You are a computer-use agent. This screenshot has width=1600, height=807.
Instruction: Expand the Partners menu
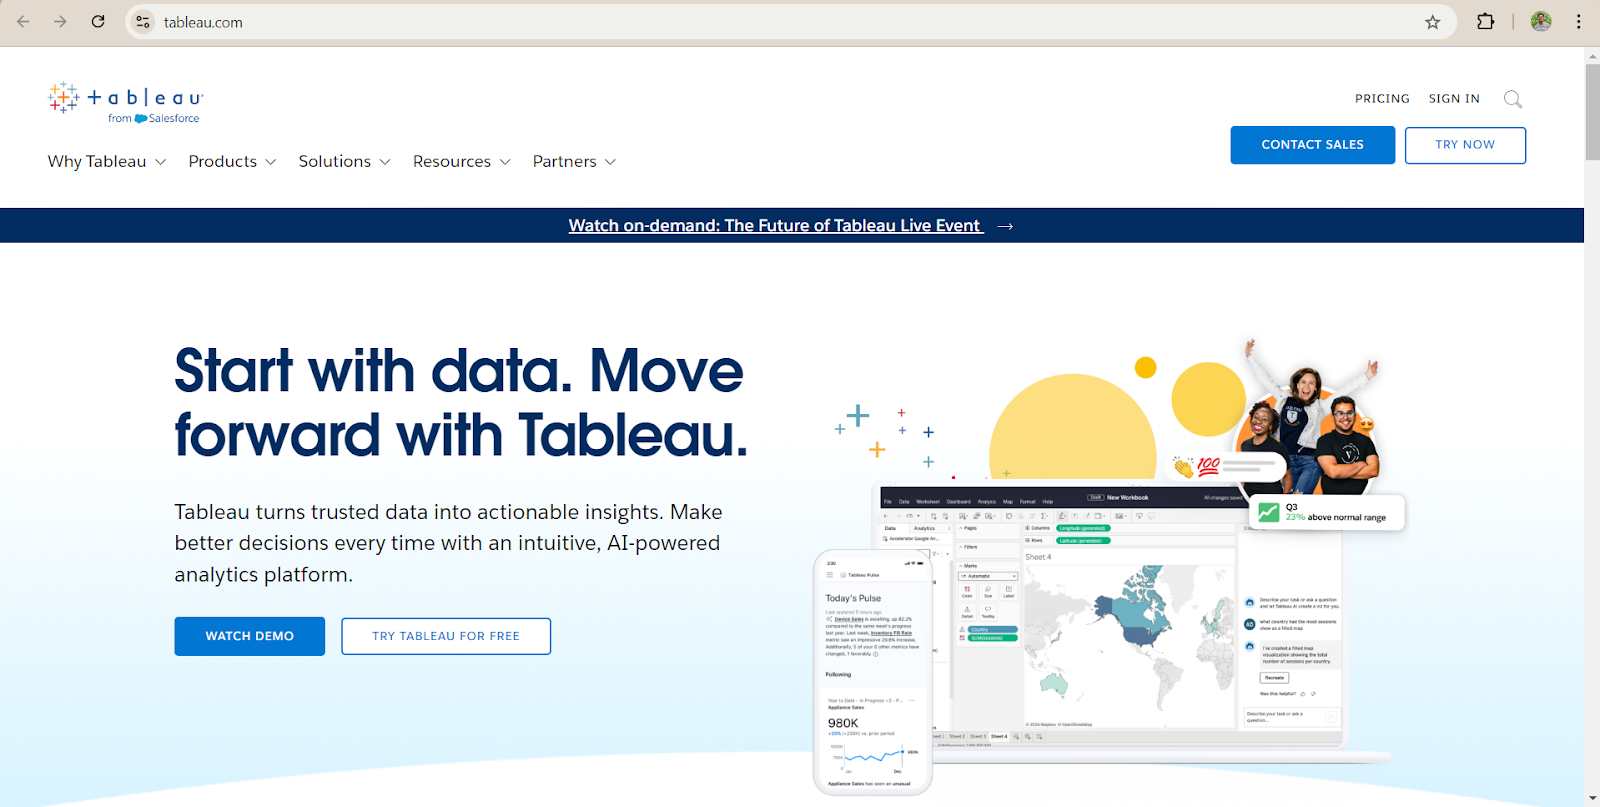click(574, 162)
